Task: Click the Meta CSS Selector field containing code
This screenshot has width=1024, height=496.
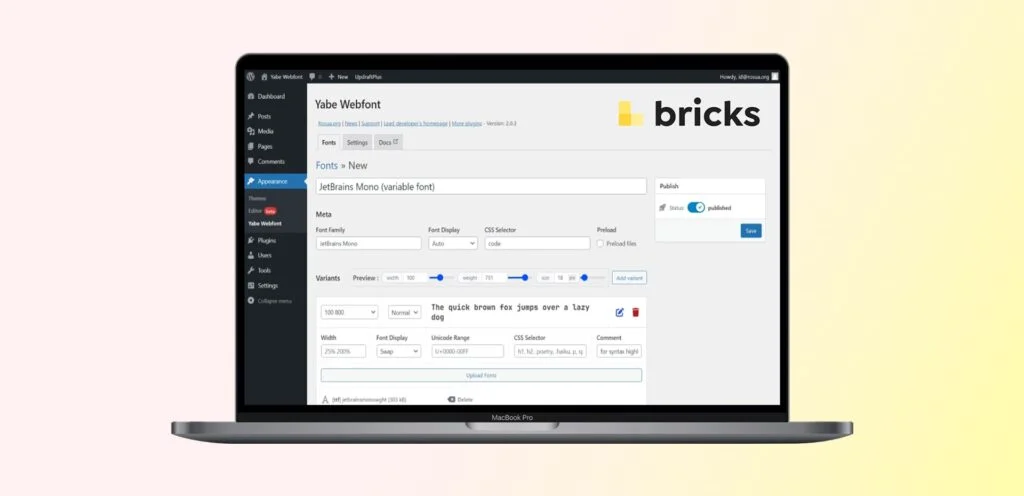Action: coord(537,243)
